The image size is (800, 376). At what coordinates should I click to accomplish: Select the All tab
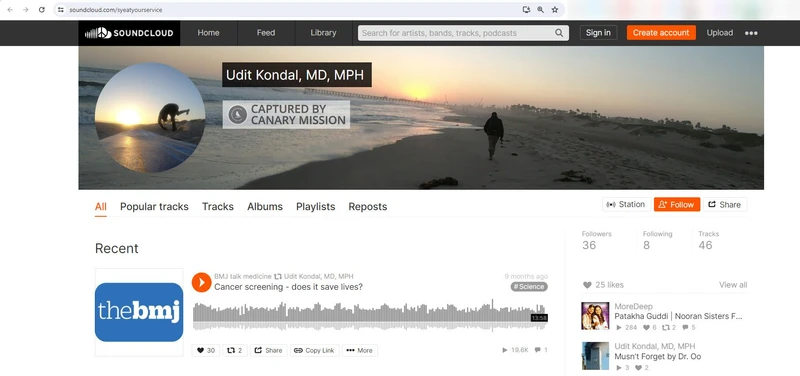pyautogui.click(x=101, y=207)
